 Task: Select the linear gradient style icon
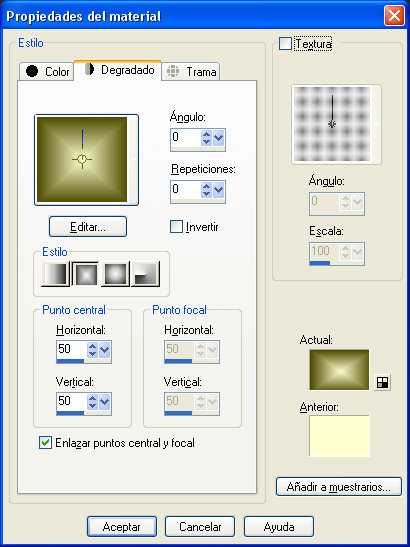(55, 275)
